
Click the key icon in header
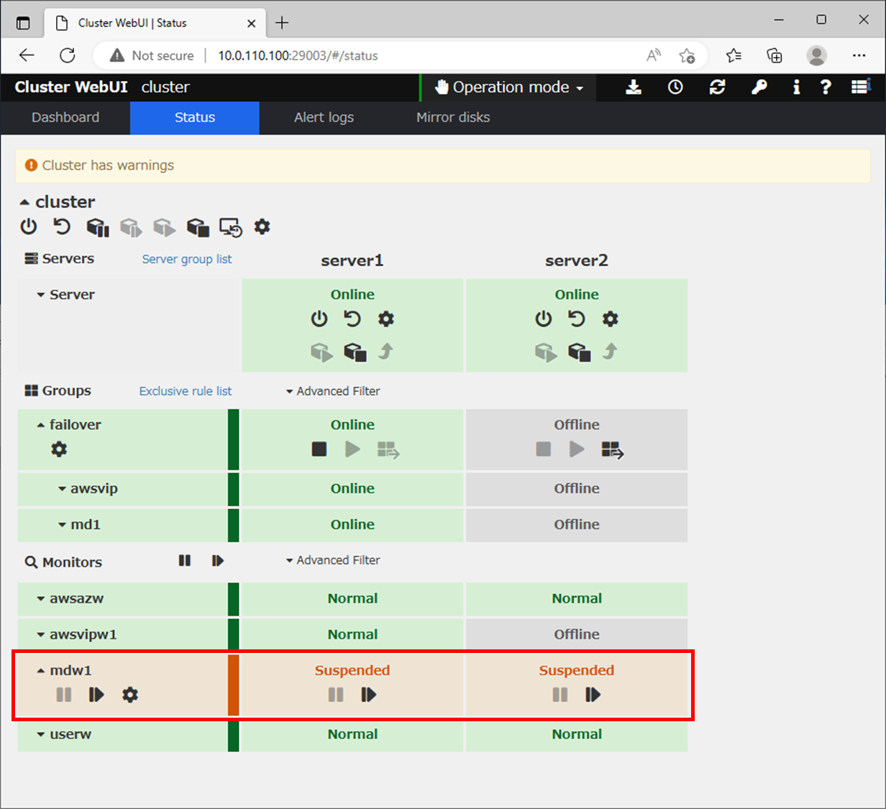point(759,87)
